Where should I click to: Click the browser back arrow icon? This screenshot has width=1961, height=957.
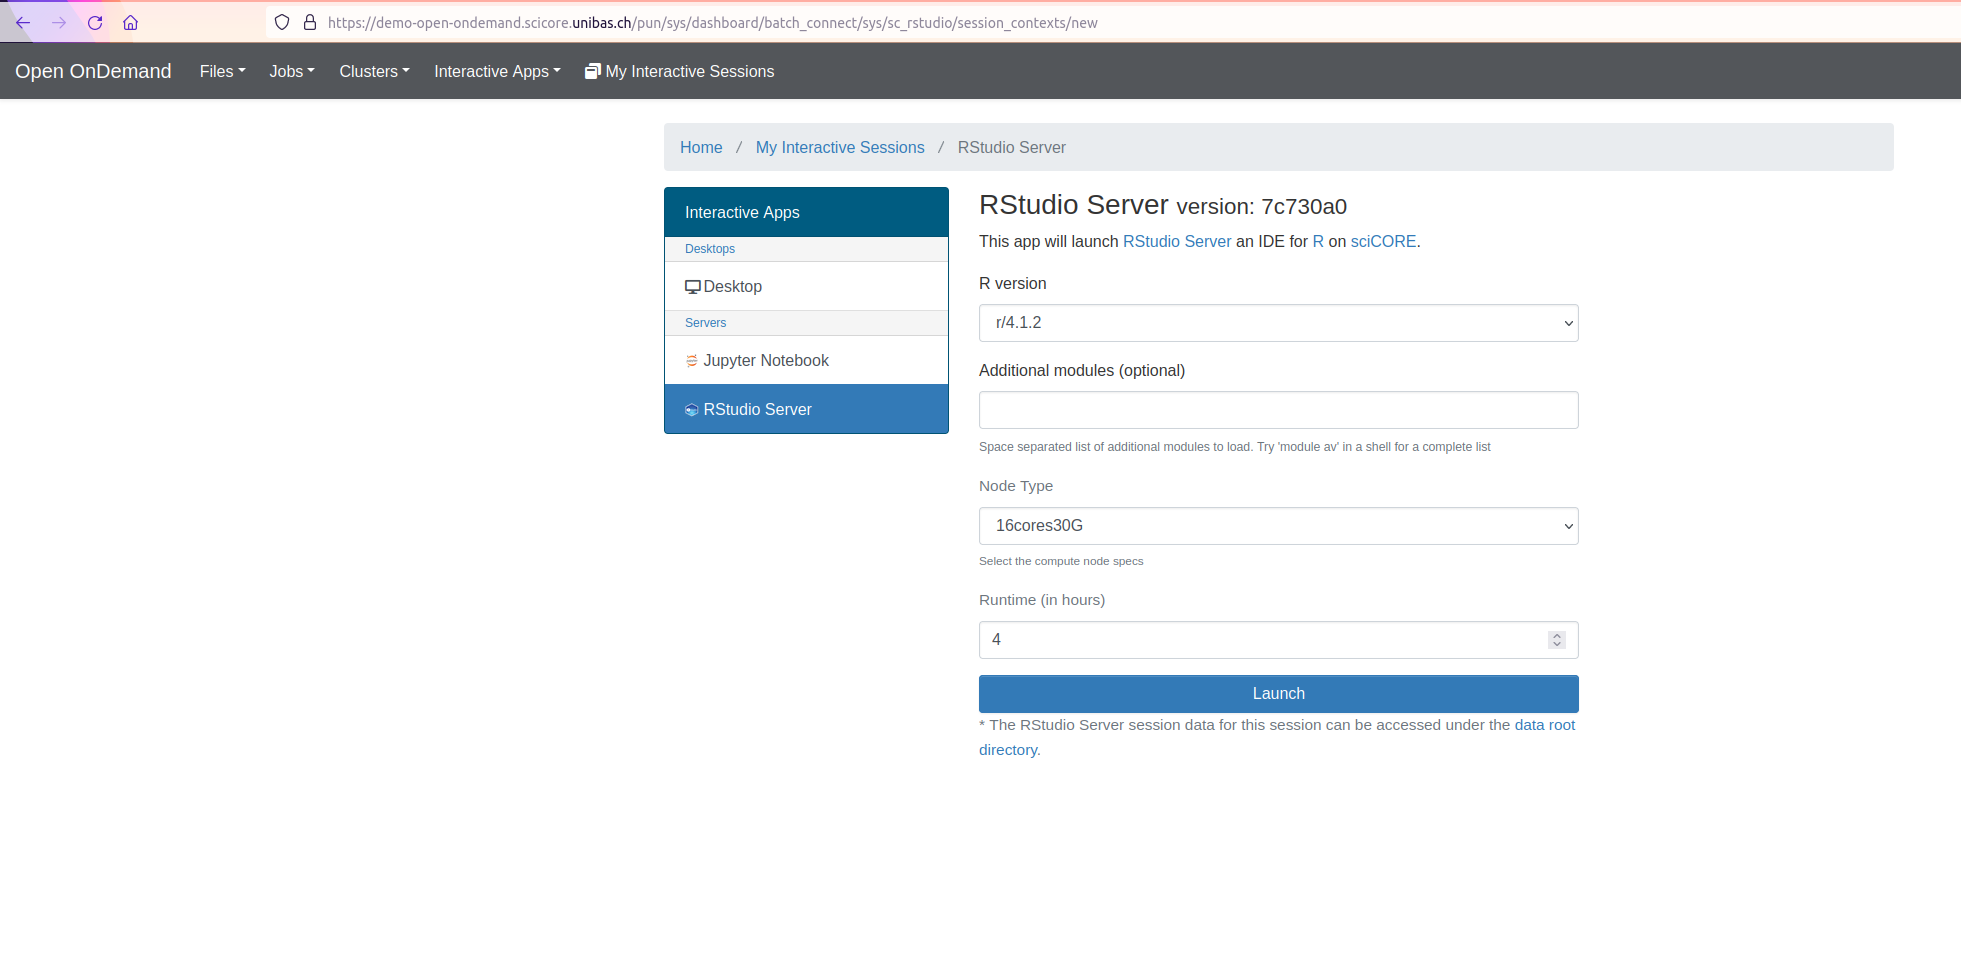[23, 23]
